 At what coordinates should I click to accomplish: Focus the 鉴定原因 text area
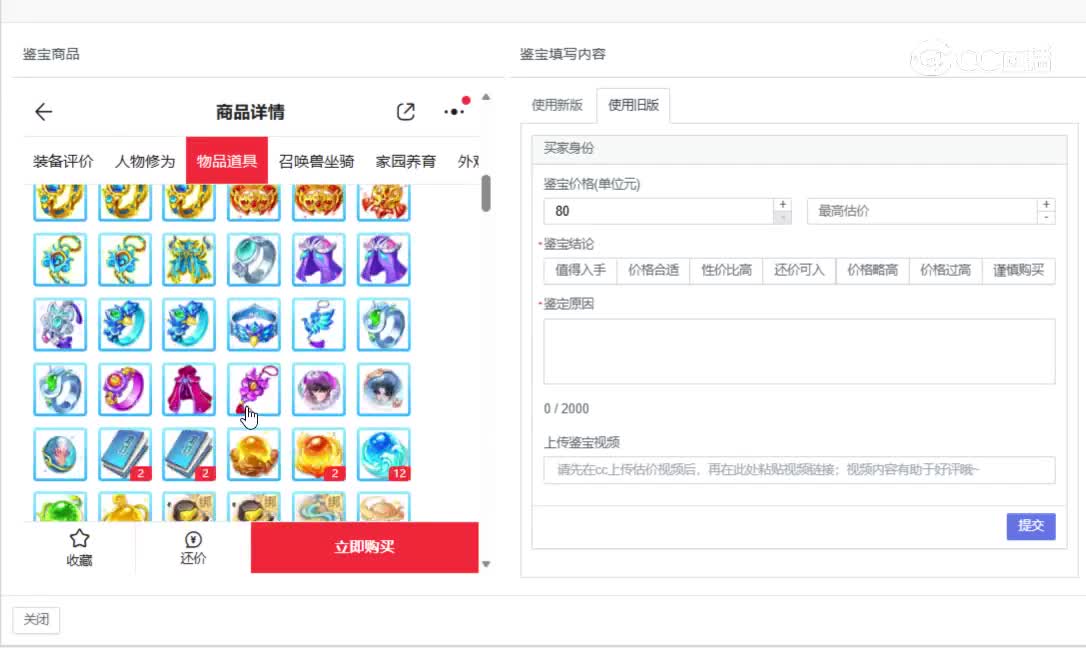pyautogui.click(x=799, y=351)
